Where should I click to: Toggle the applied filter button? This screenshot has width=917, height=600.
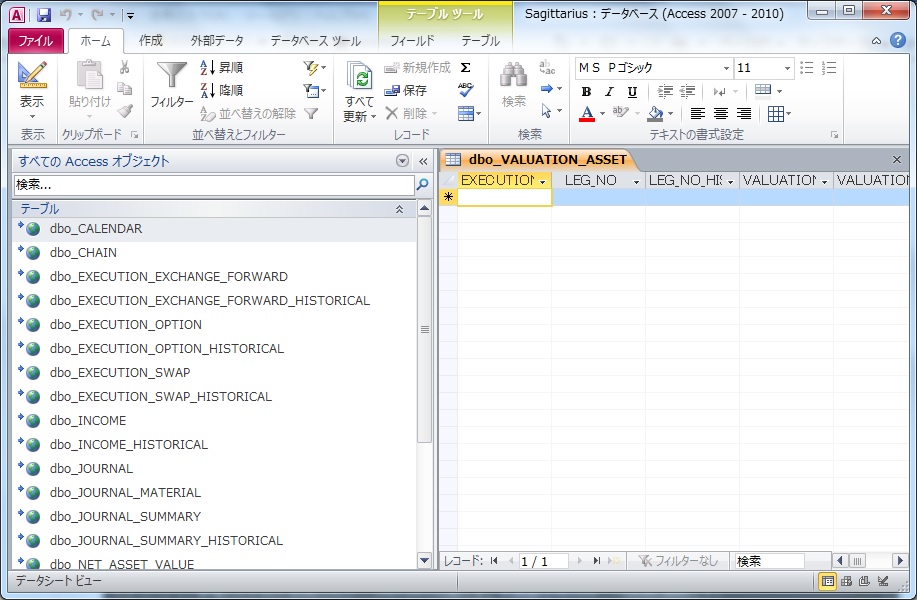tap(311, 113)
